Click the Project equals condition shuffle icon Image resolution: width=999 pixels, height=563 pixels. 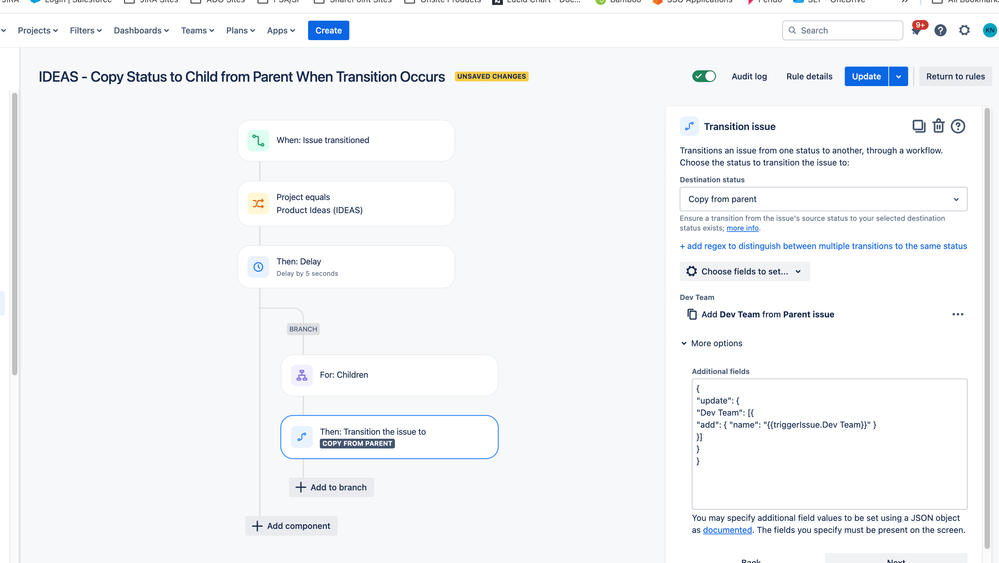tap(258, 204)
